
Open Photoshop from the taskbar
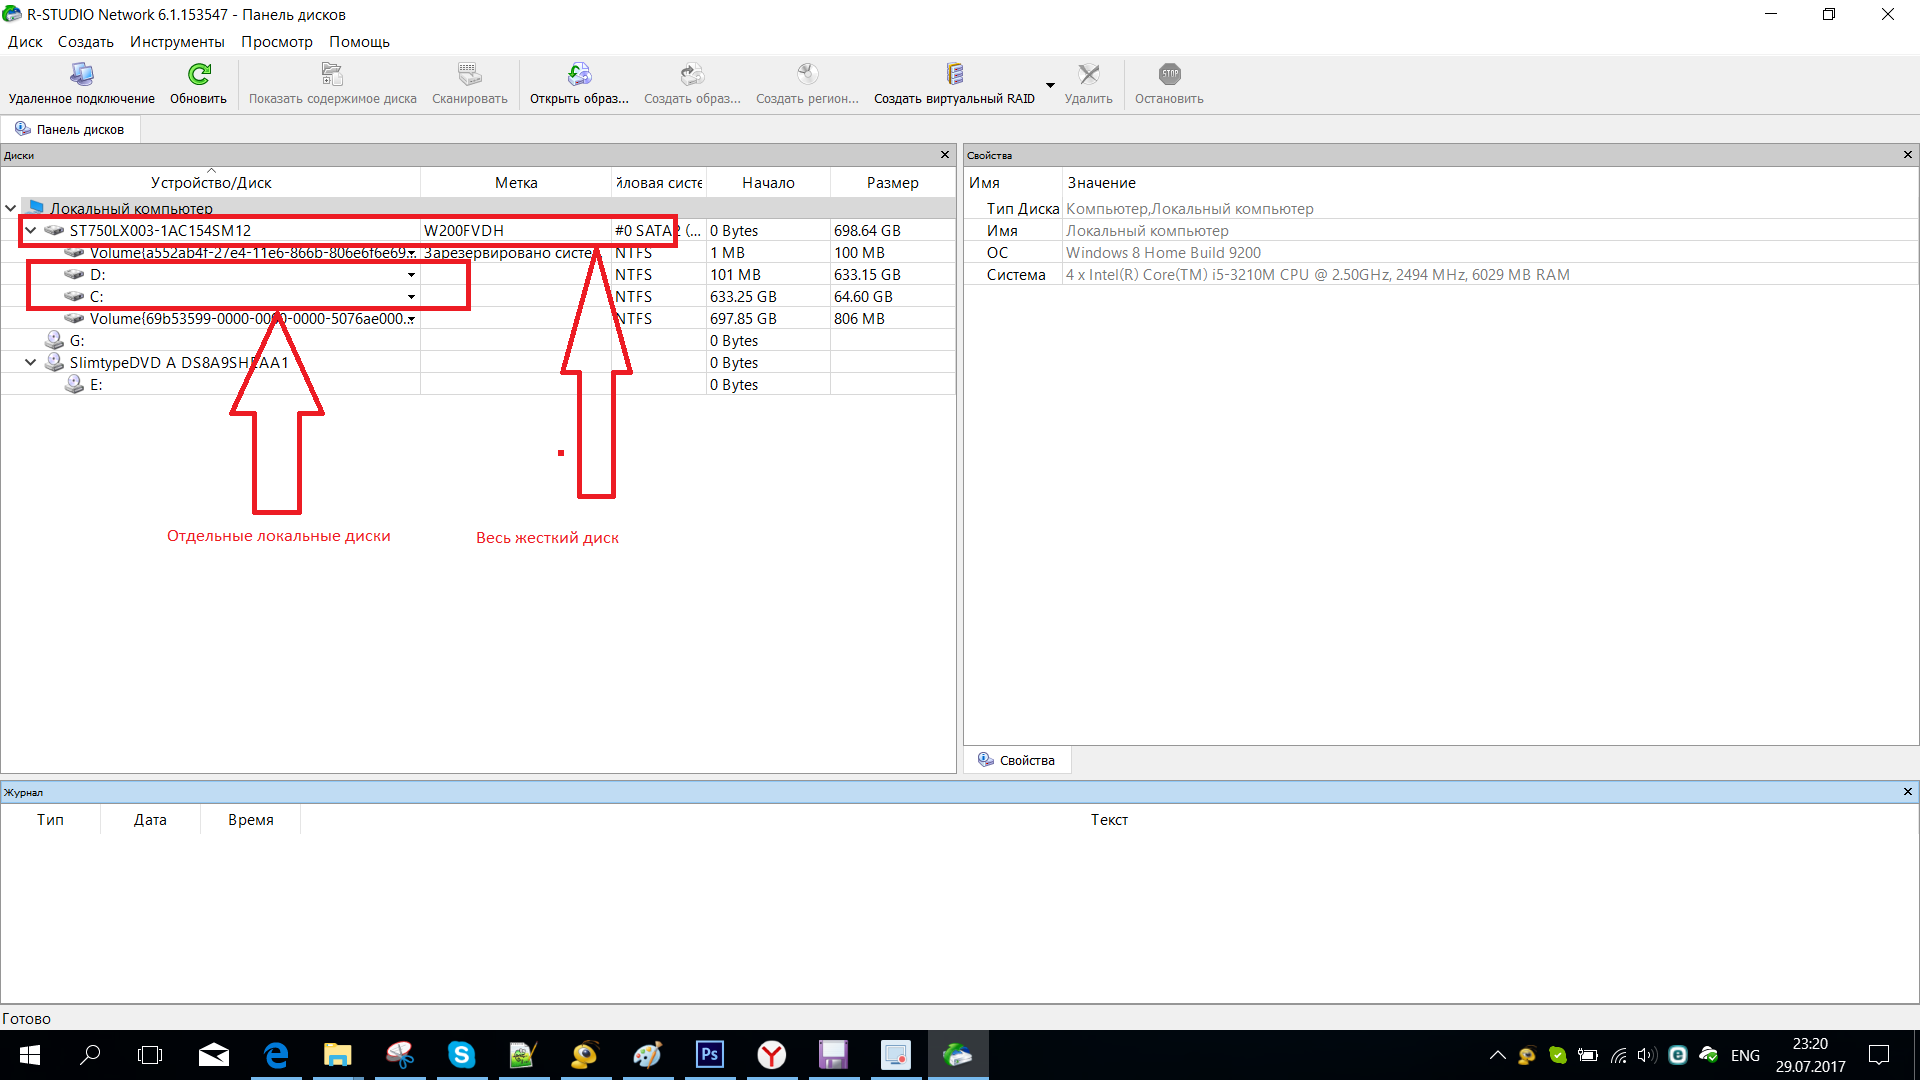pyautogui.click(x=710, y=1055)
